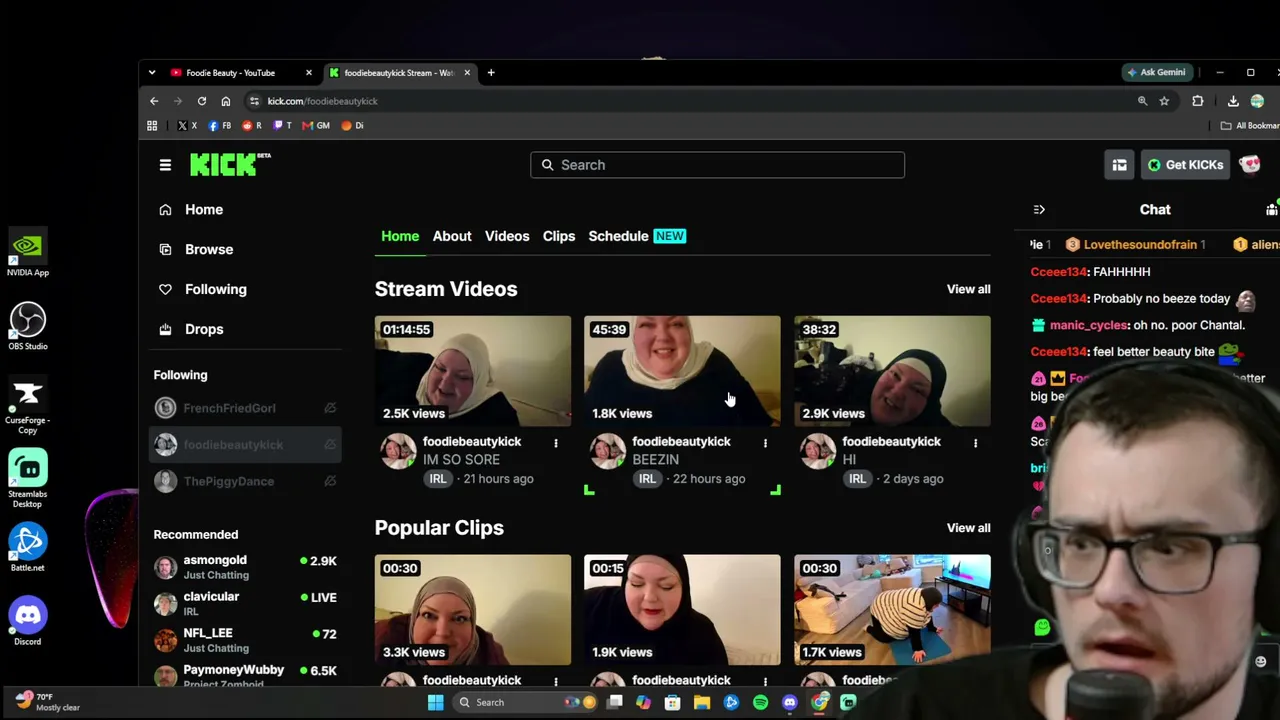This screenshot has height=720, width=1280.
Task: Open the X bookmark in the bookmarks bar
Action: [x=187, y=126]
